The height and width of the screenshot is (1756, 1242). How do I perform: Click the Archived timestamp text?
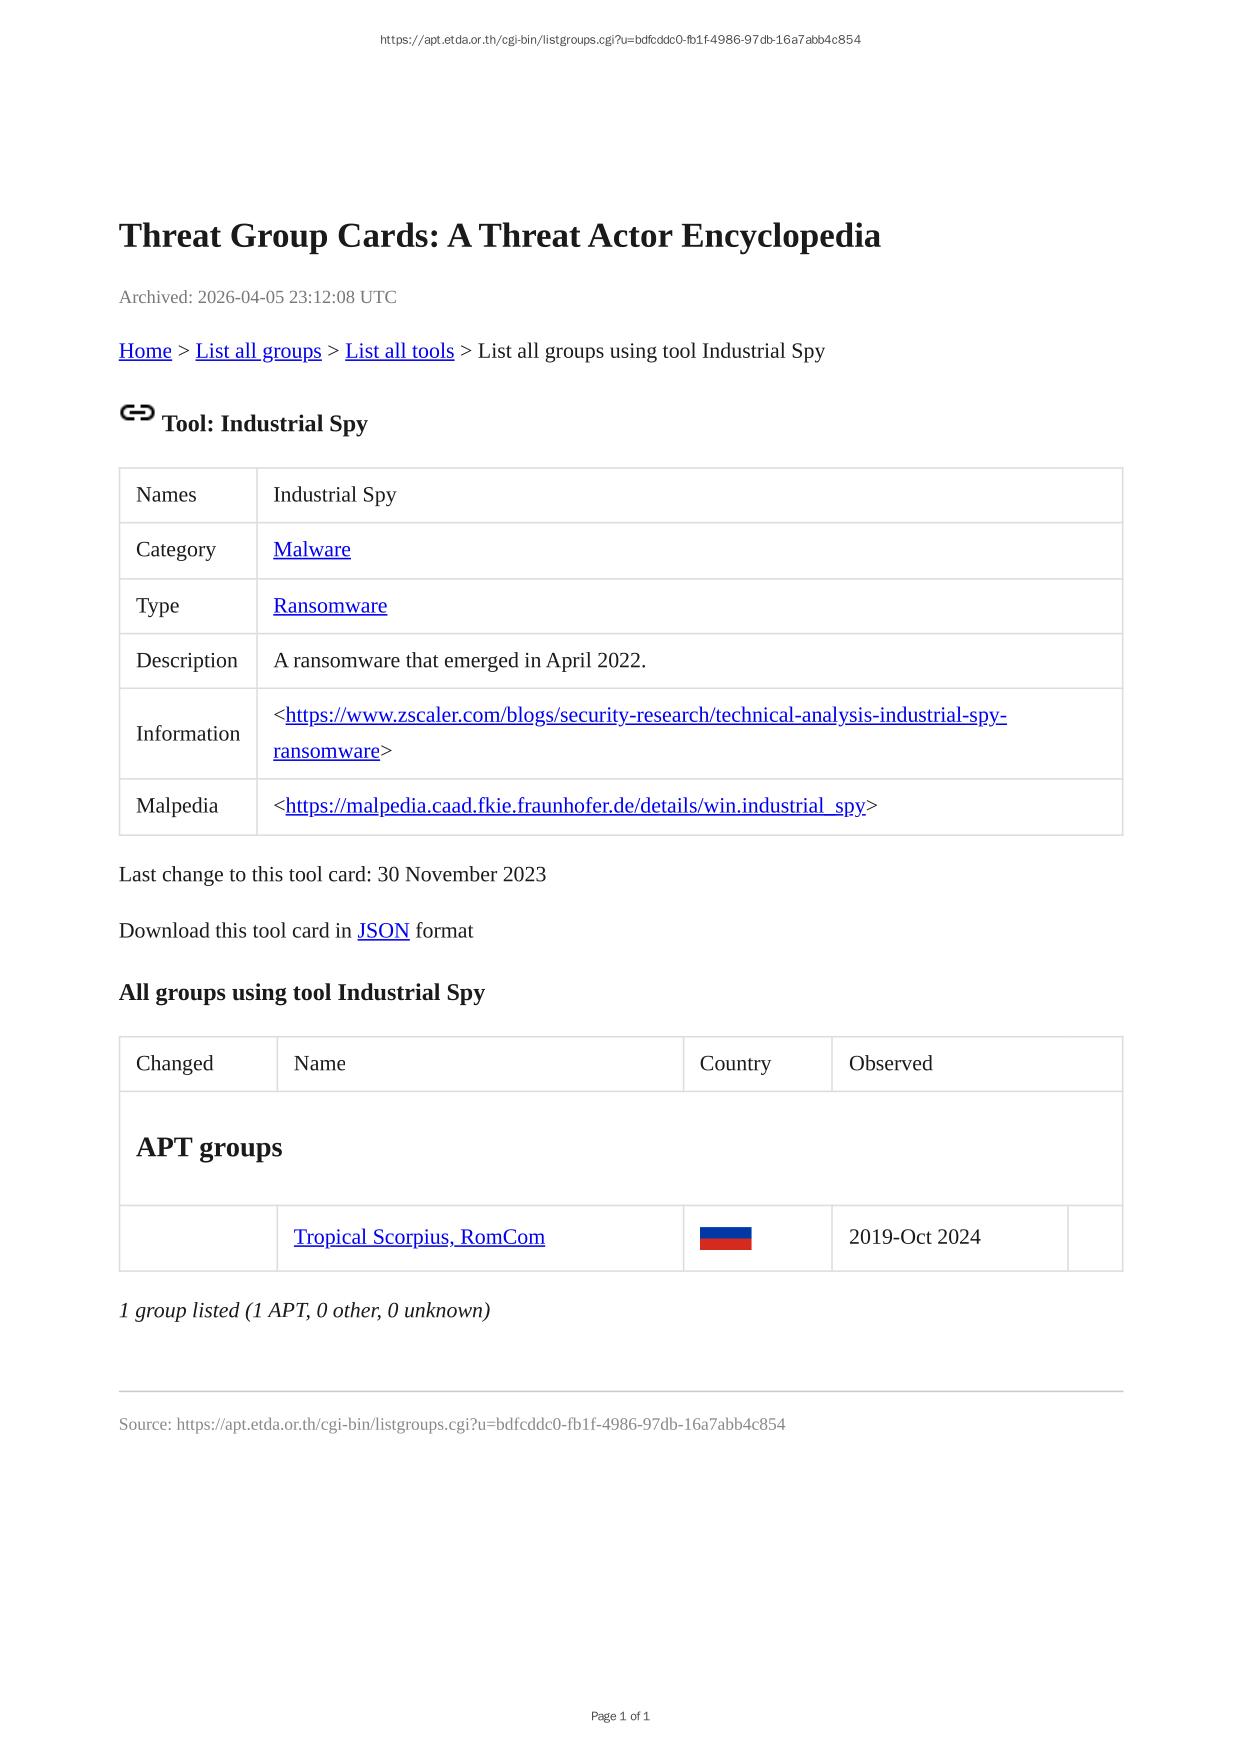257,297
